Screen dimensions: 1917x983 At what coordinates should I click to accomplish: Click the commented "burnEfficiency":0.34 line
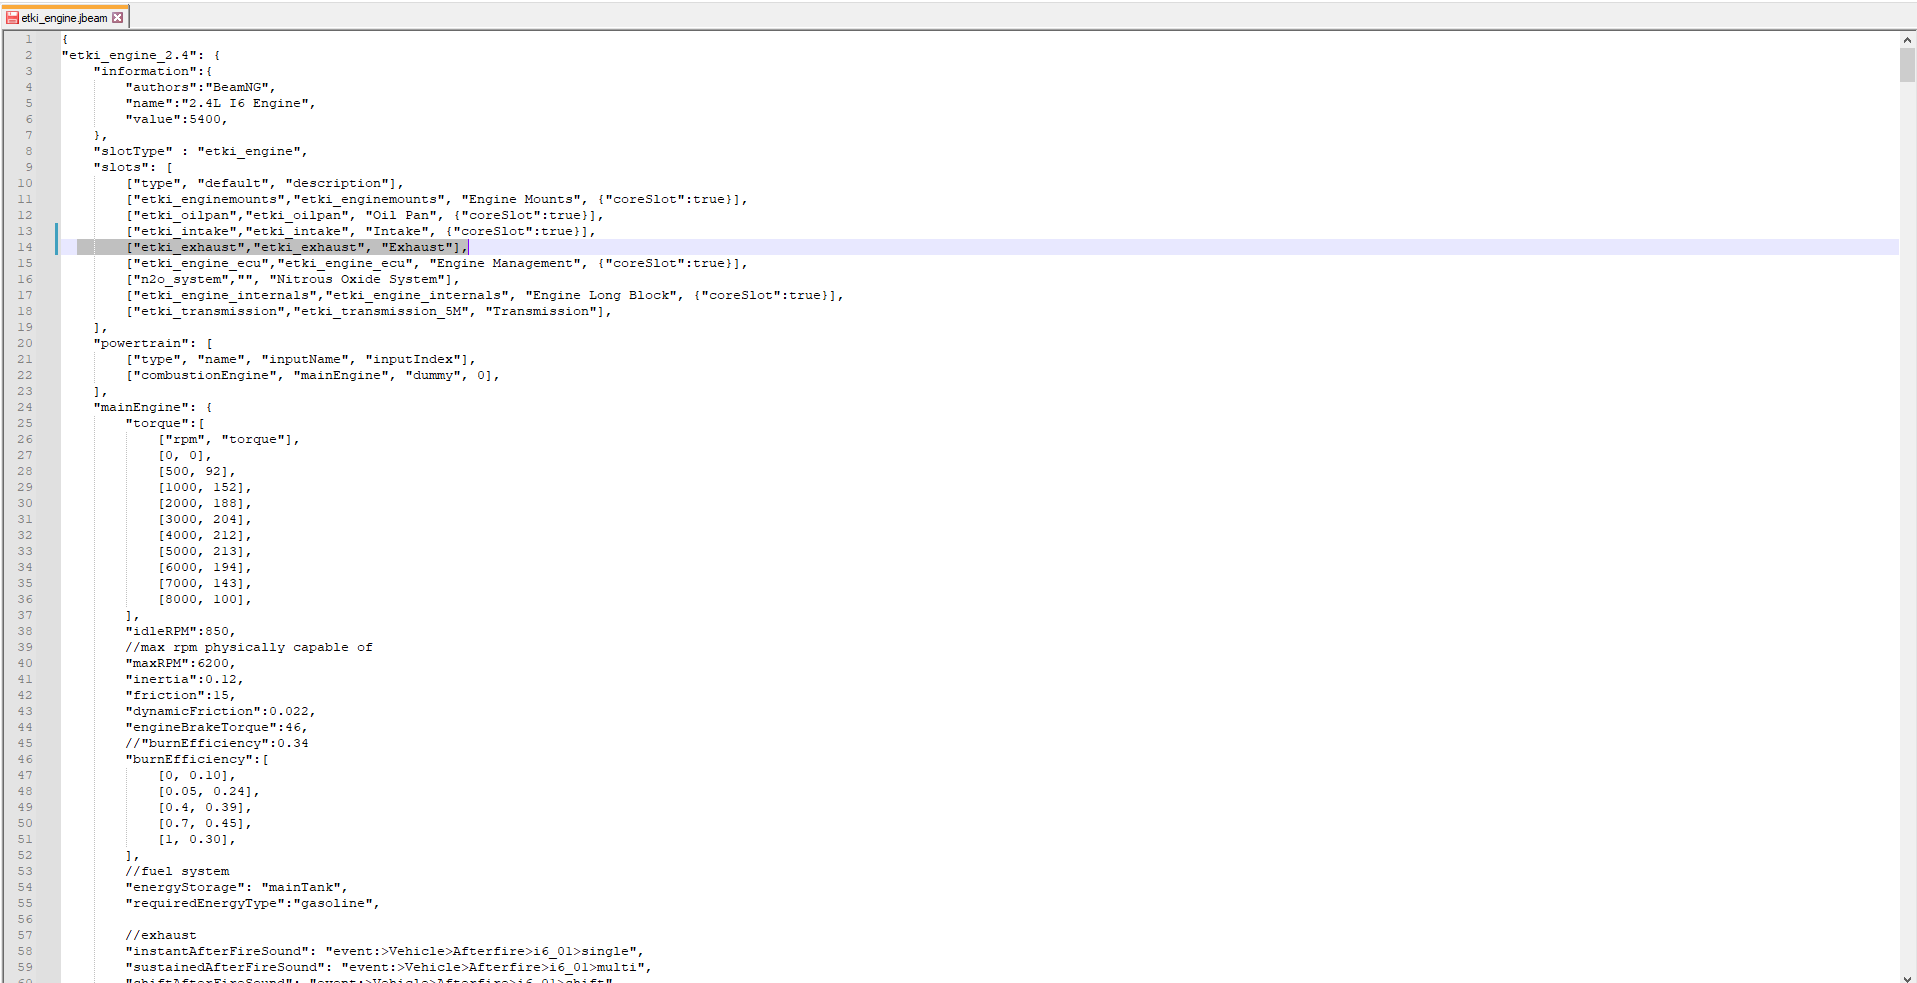217,743
